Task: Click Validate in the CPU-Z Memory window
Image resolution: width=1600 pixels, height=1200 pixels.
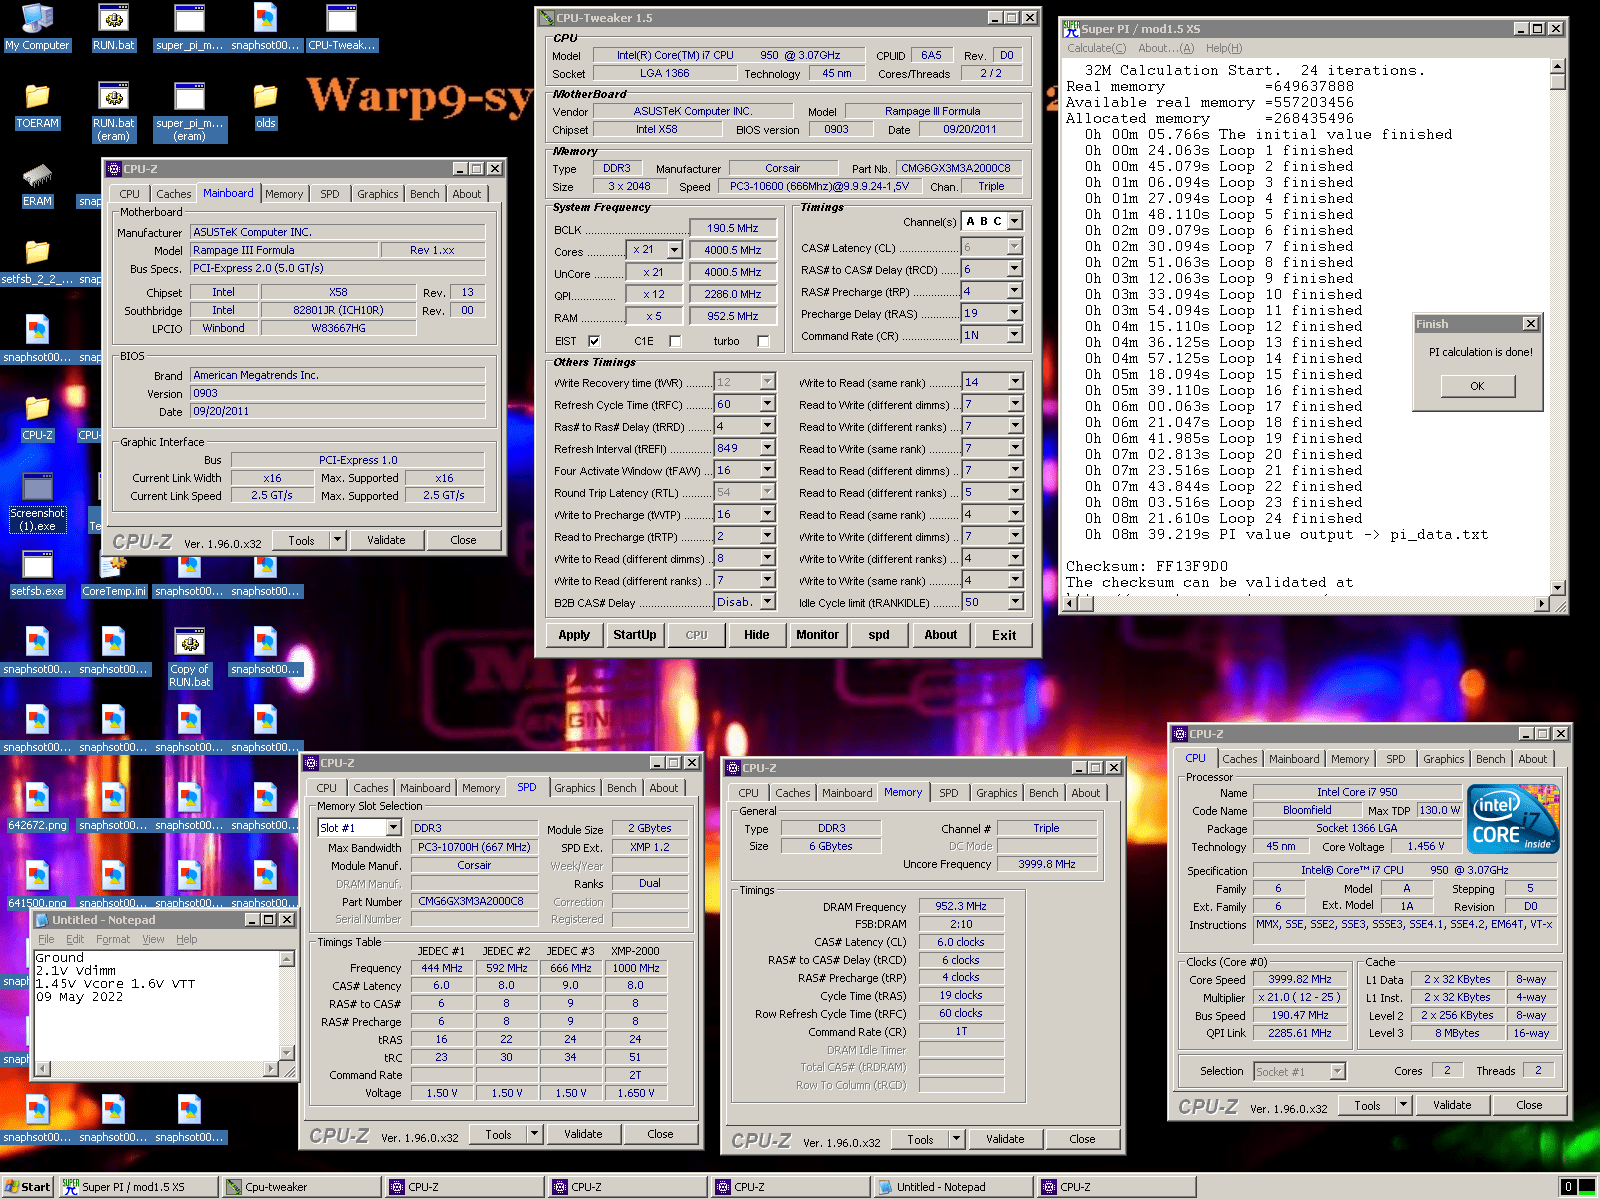Action: point(1005,1139)
